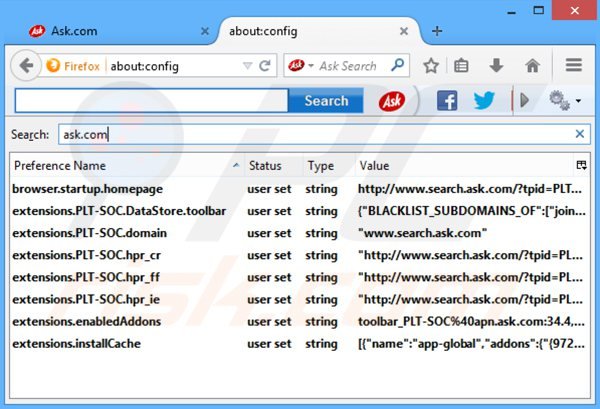This screenshot has height=409, width=600.
Task: Go to the home page icon
Action: [x=532, y=66]
